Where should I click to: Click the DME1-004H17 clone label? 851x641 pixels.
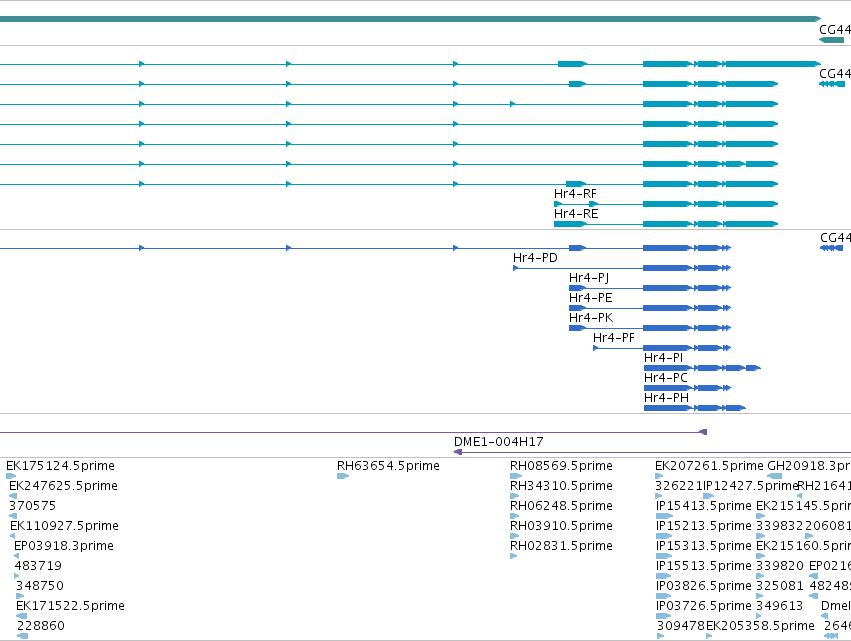click(x=499, y=442)
